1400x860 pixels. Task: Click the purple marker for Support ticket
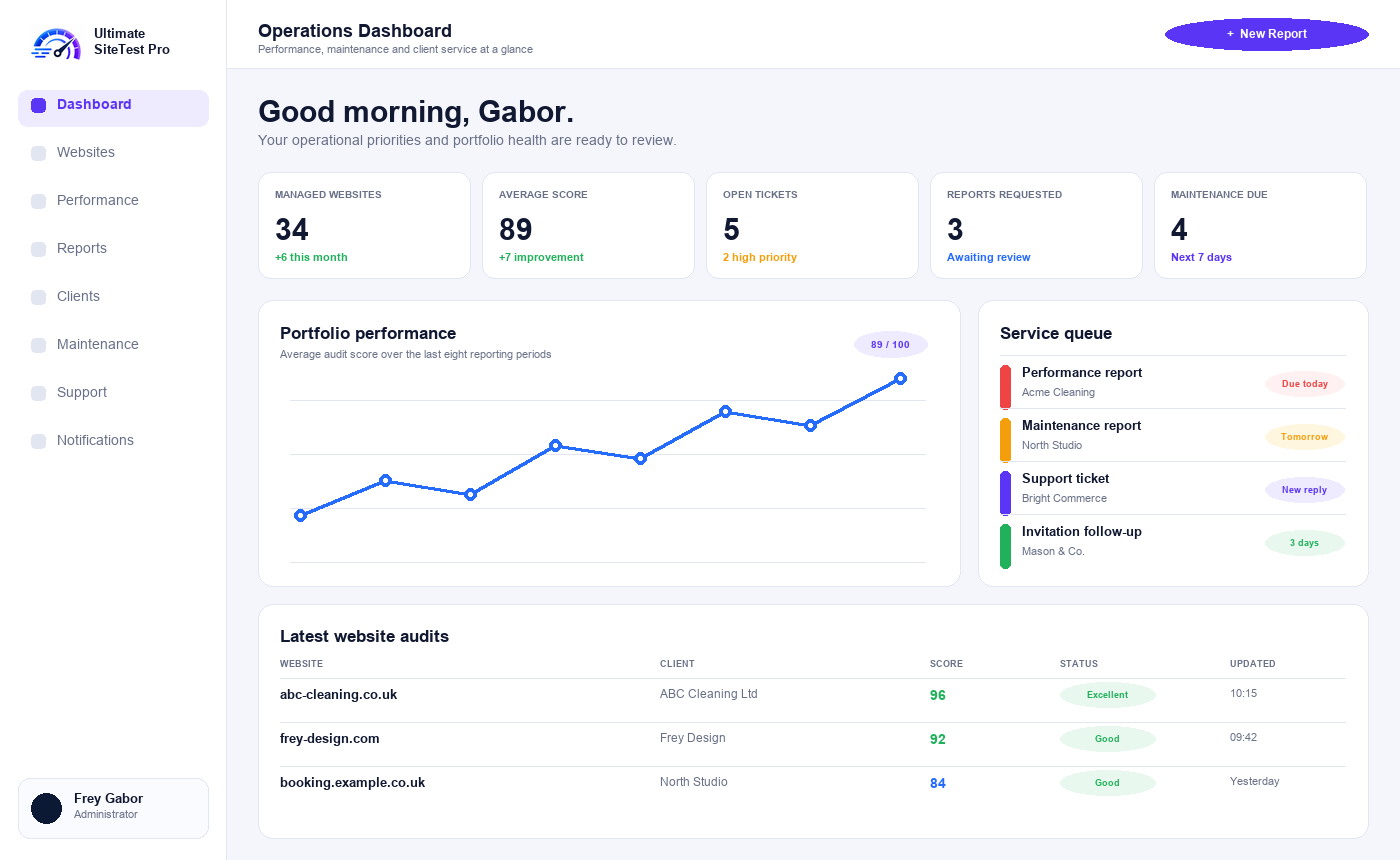click(x=1006, y=493)
